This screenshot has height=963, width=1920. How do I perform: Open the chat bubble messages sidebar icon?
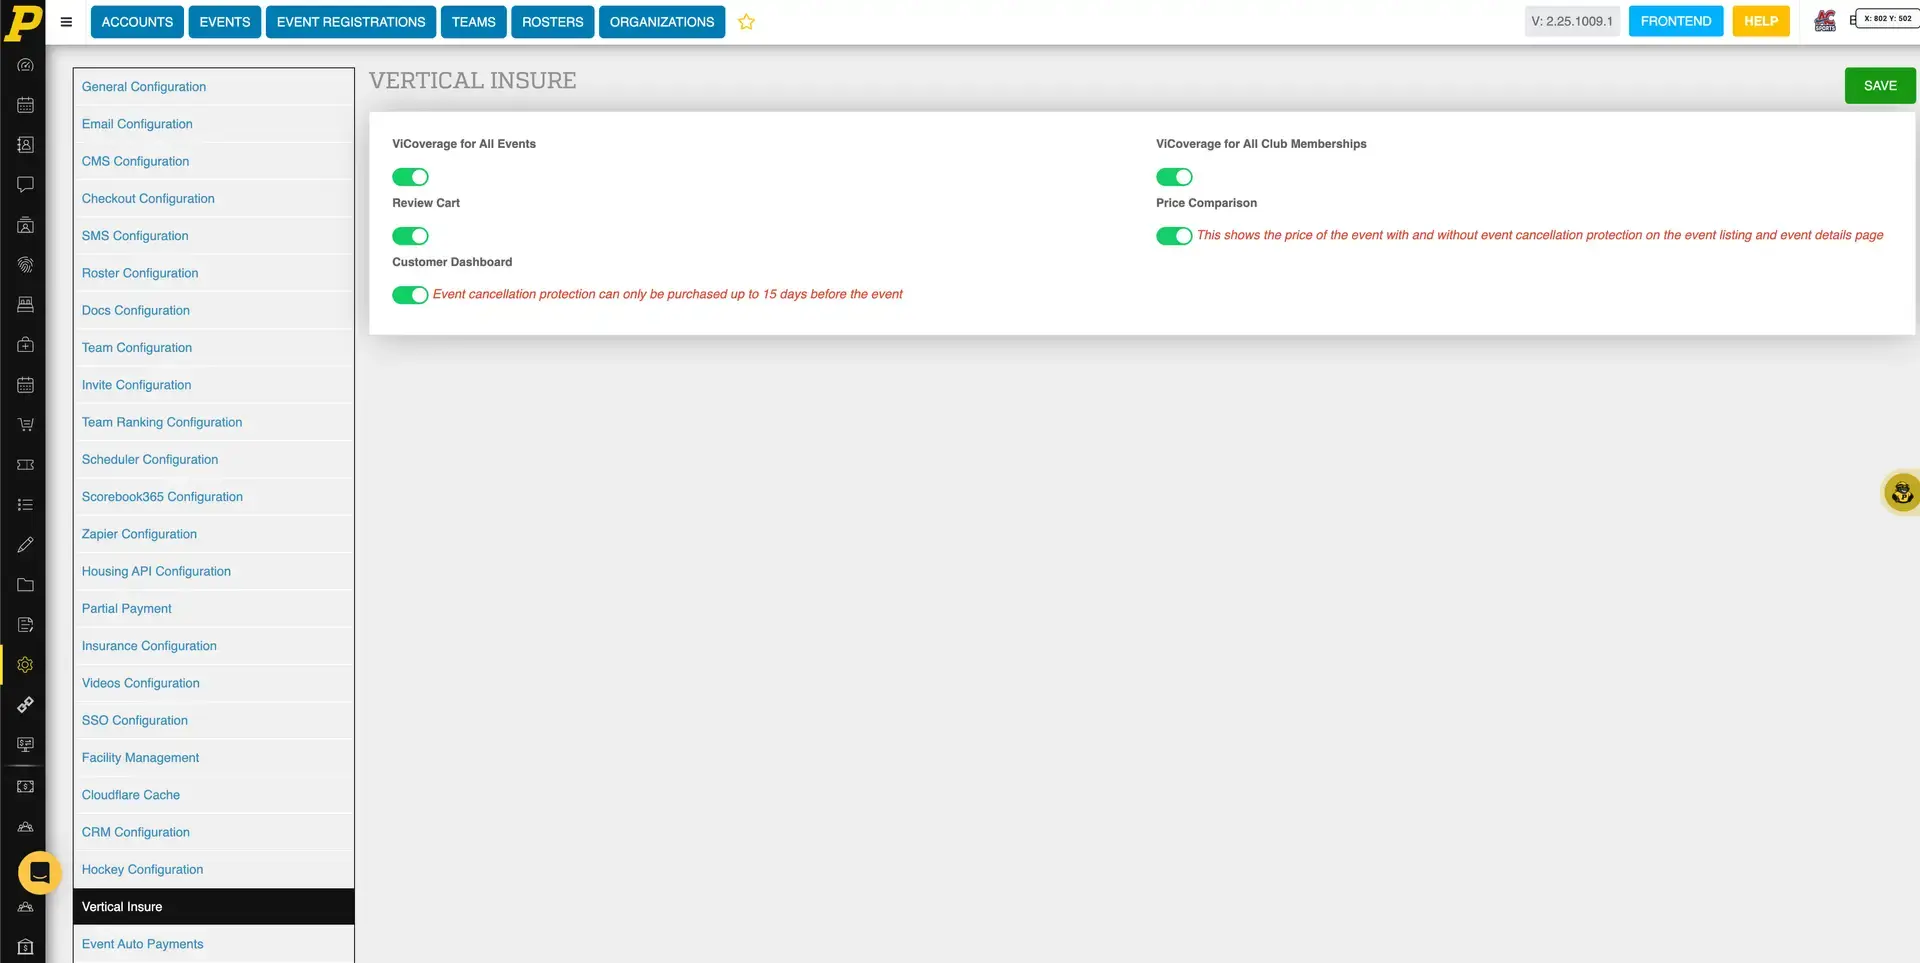click(25, 185)
